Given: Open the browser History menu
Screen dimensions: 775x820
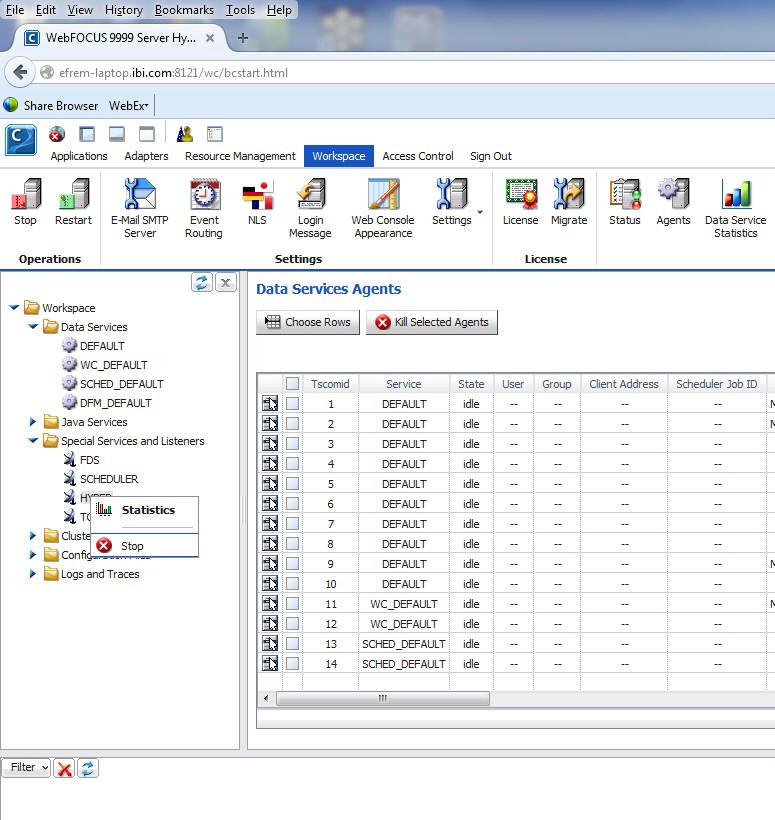Looking at the screenshot, I should pos(123,10).
